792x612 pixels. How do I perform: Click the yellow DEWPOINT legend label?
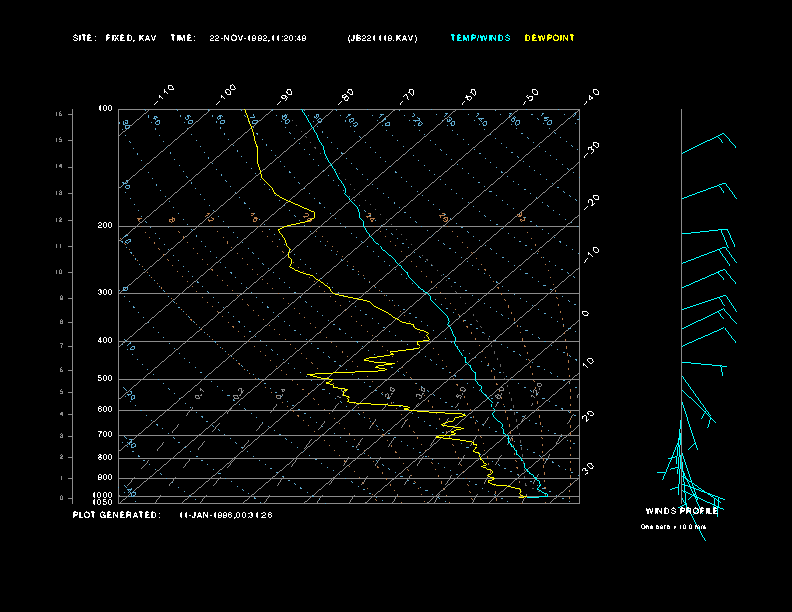[549, 38]
